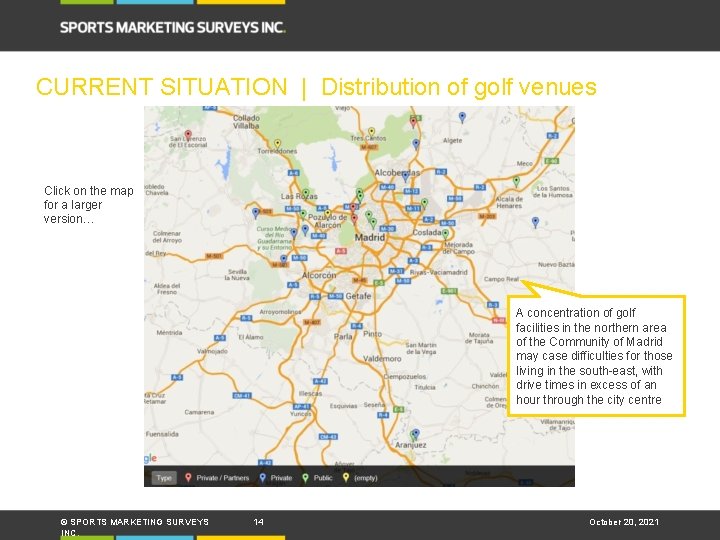Select green Public legend pin

click(x=305, y=478)
